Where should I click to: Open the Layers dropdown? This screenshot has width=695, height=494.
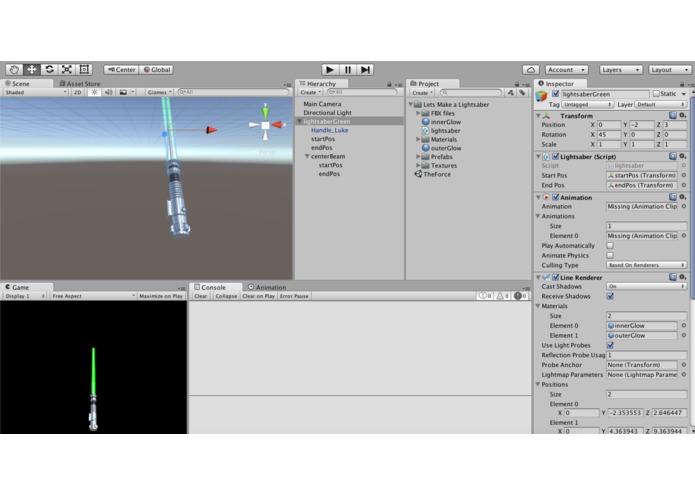(x=621, y=70)
